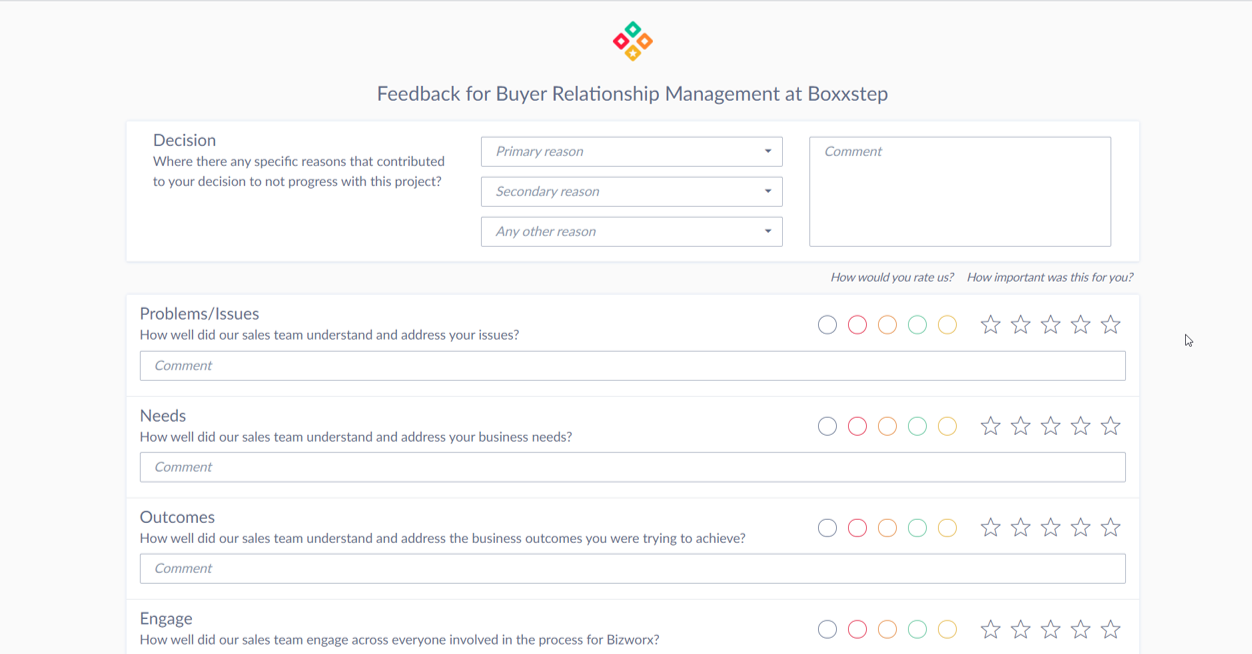Focus the Problems/Issues comment field
Screen dimensions: 1252x654
click(632, 366)
